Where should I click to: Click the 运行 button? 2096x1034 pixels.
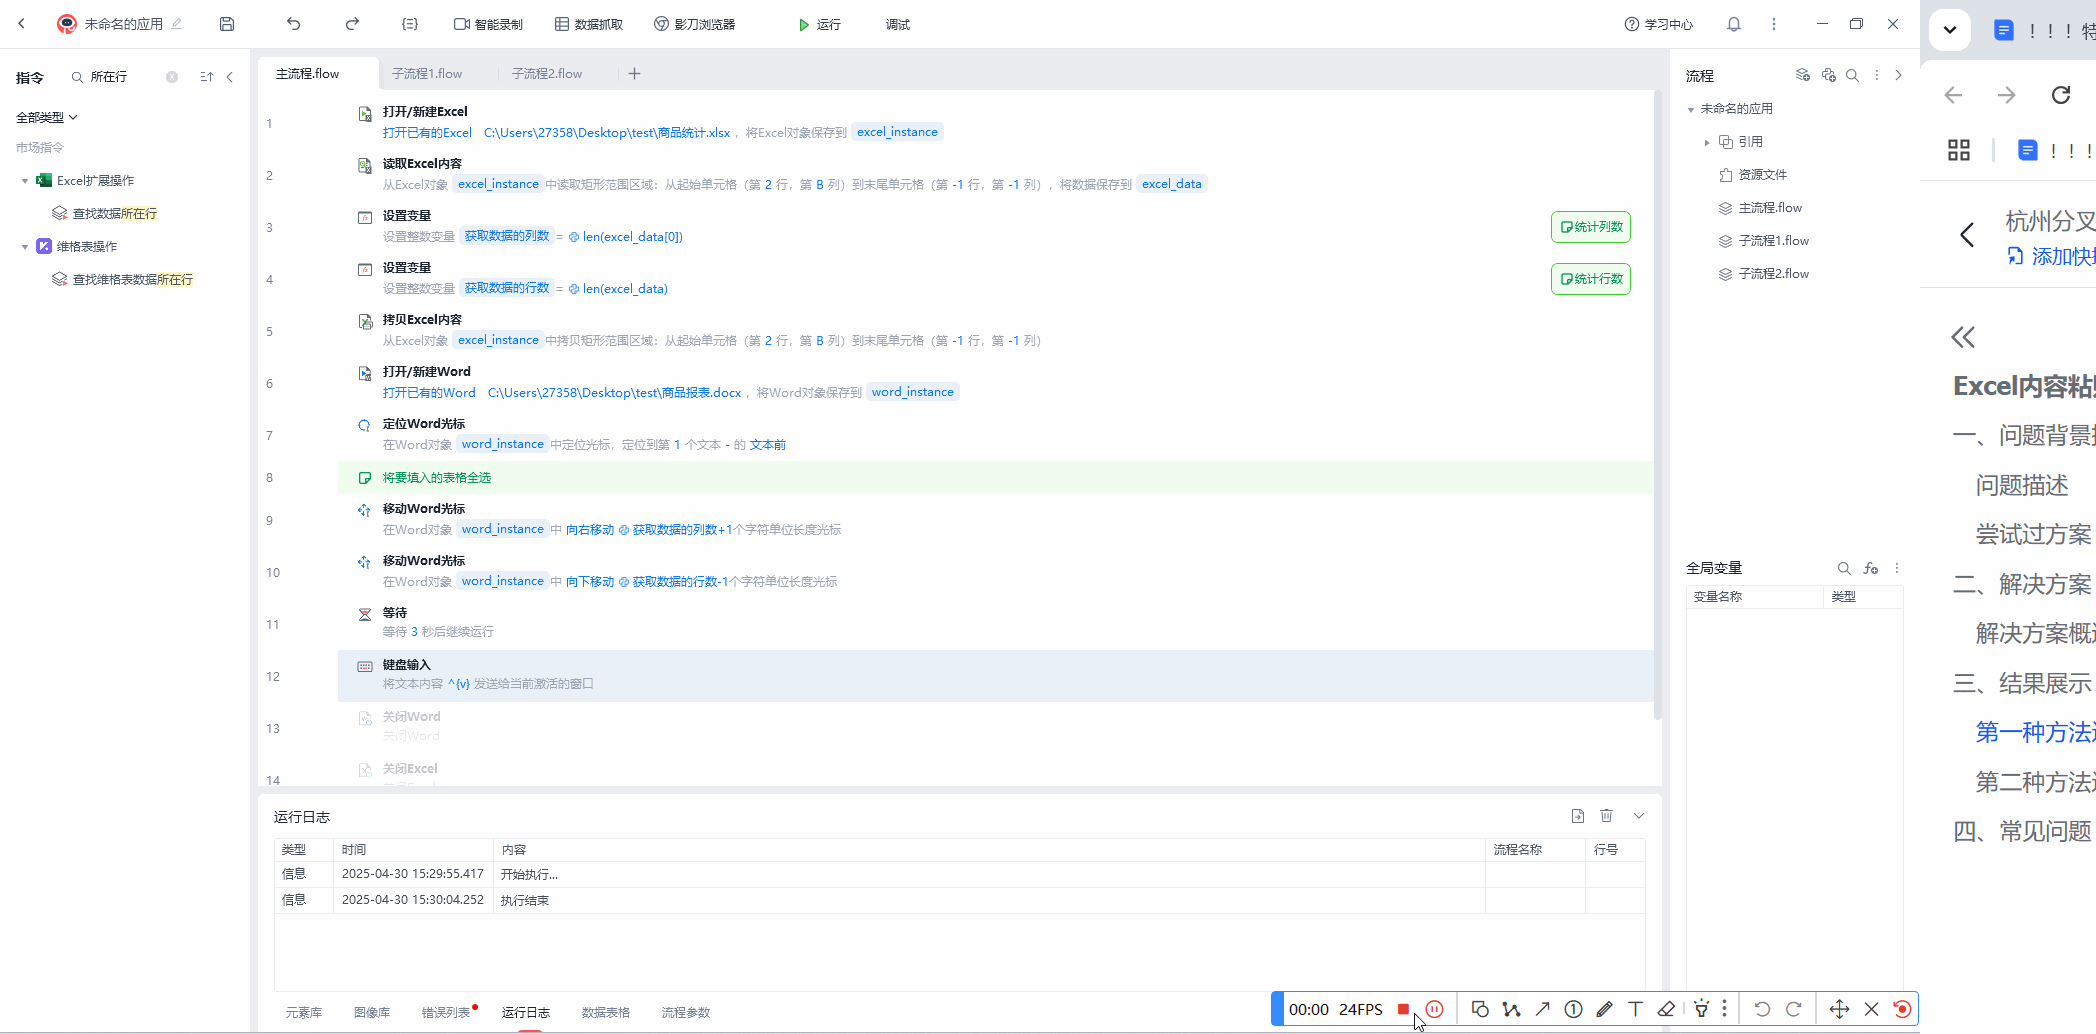point(819,24)
